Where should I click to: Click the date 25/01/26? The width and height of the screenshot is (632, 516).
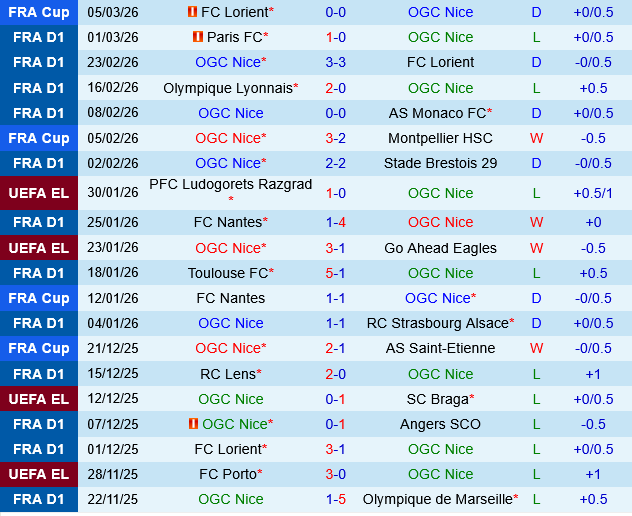(113, 222)
